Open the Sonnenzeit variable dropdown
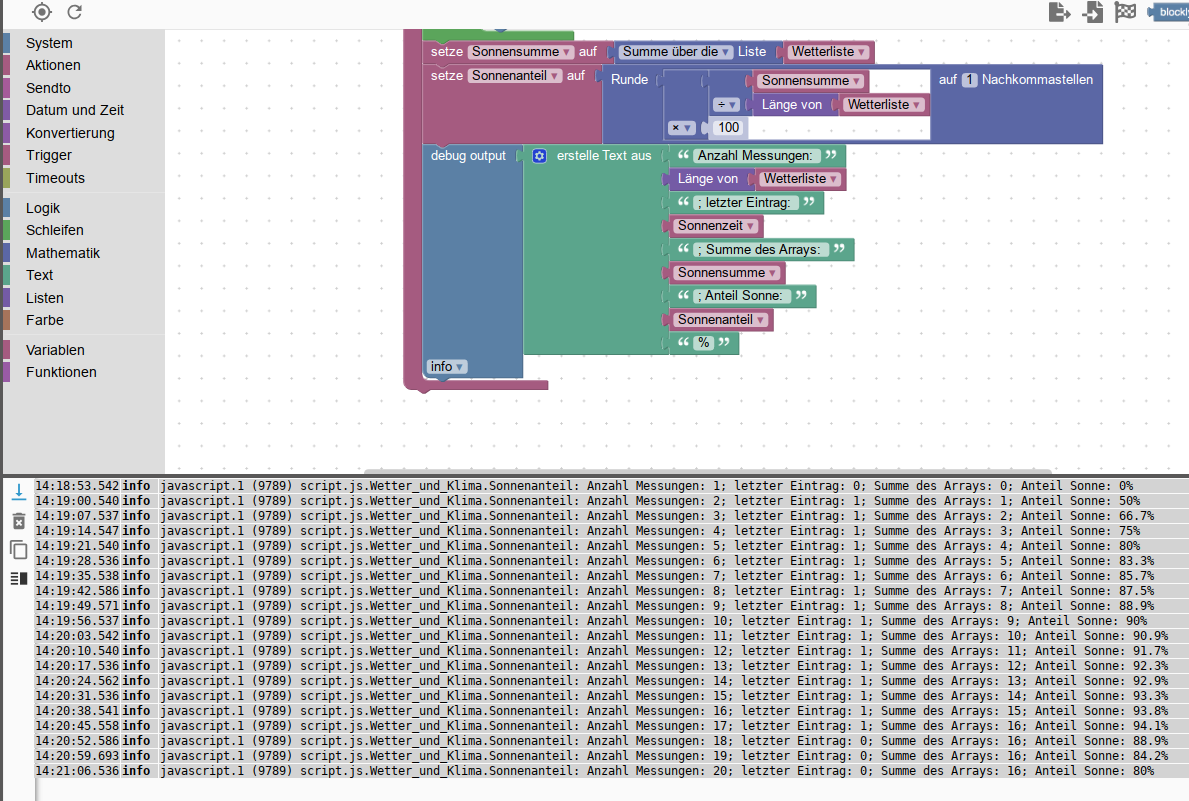1189x801 pixels. click(715, 226)
